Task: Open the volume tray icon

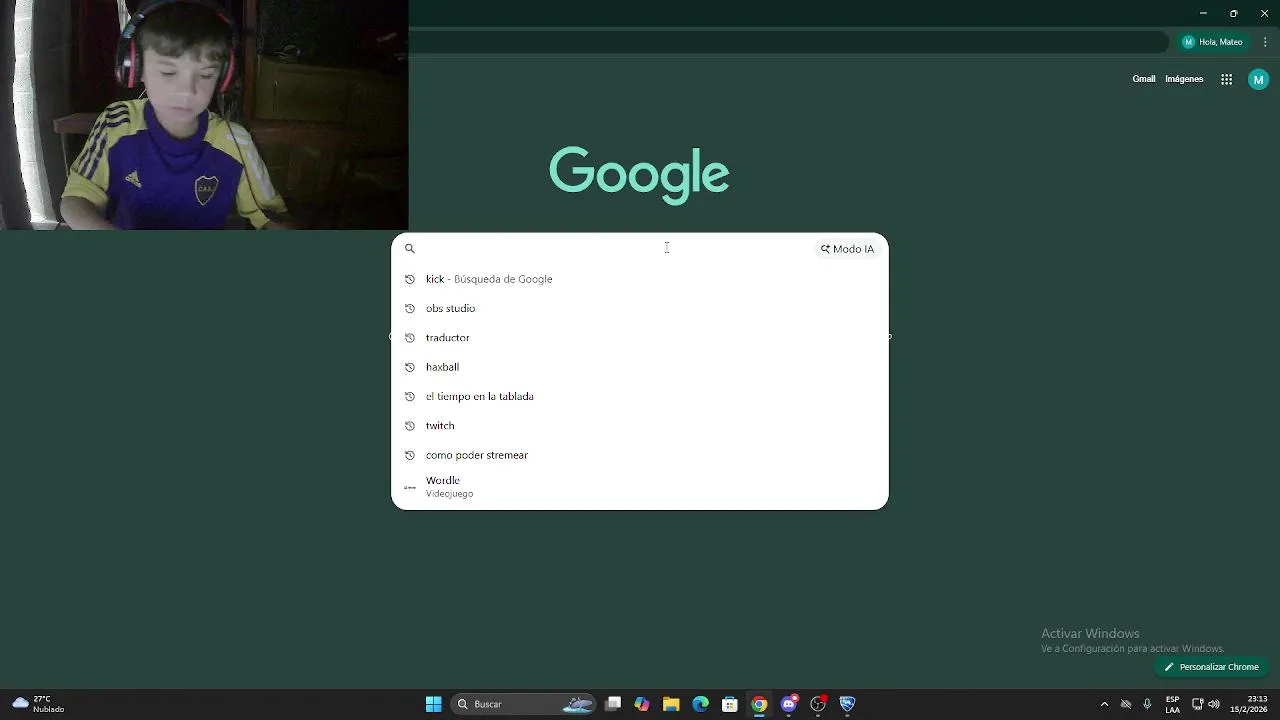Action: (x=1214, y=704)
